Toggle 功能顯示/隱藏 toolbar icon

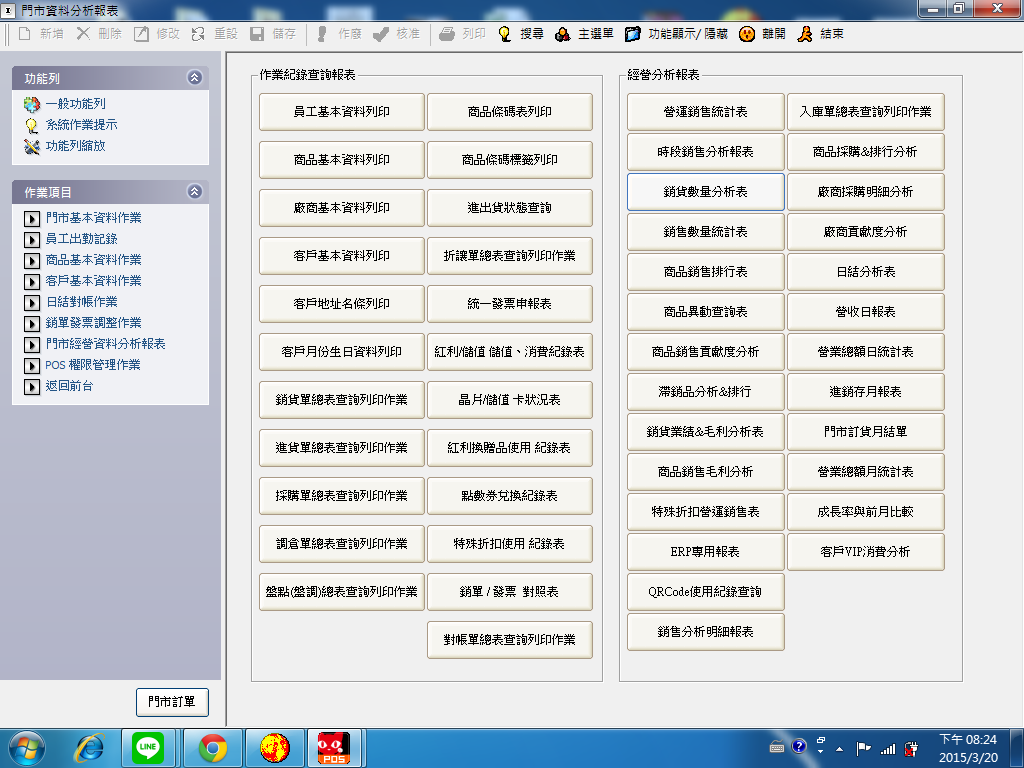click(632, 34)
